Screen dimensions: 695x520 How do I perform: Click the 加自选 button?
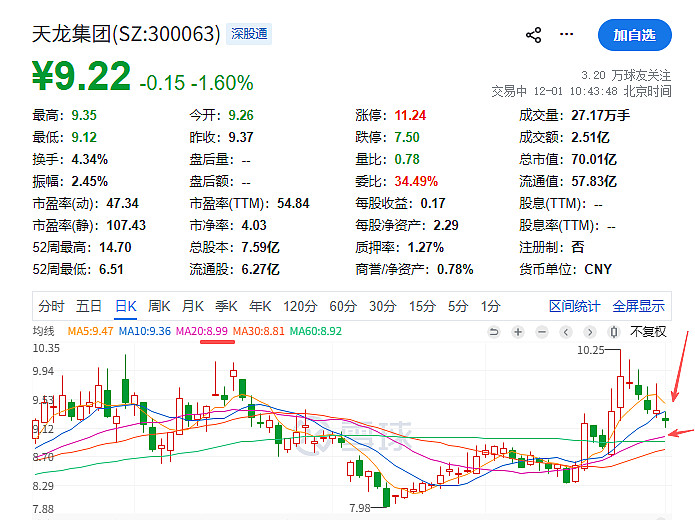(x=635, y=35)
